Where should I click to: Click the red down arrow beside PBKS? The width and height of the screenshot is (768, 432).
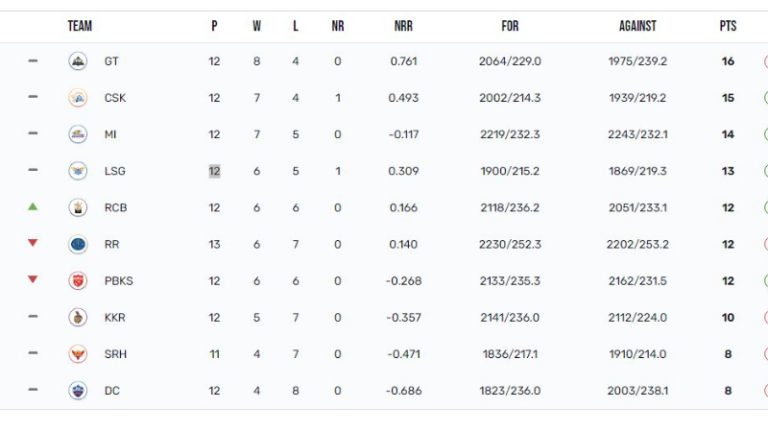coord(33,280)
